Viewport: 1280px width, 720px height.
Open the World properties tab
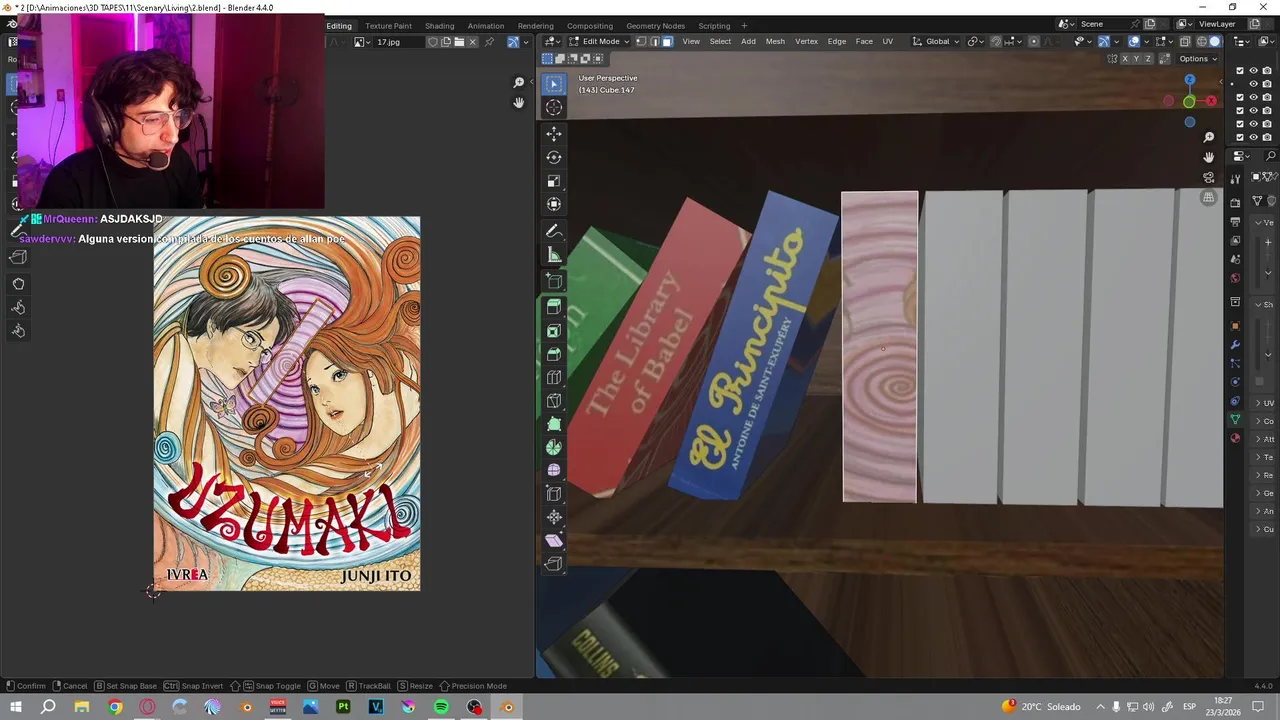pos(1235,278)
